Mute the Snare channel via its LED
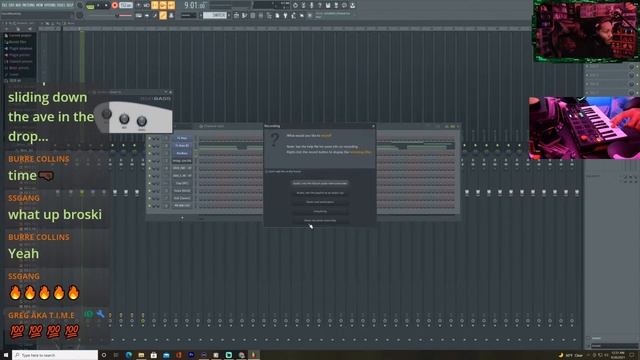This screenshot has height=360, width=640. pyautogui.click(x=149, y=191)
